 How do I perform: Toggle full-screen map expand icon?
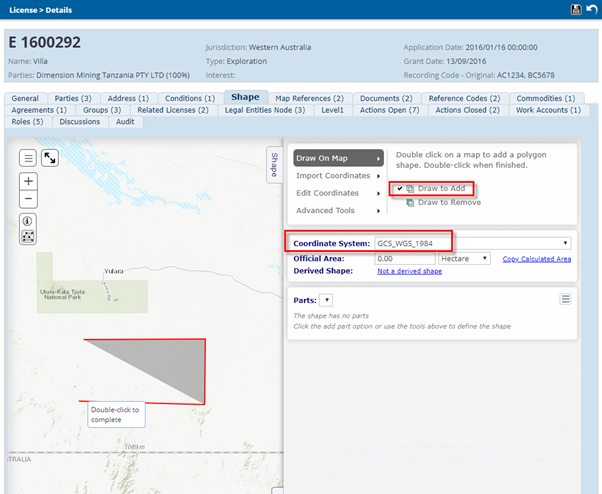[x=50, y=158]
